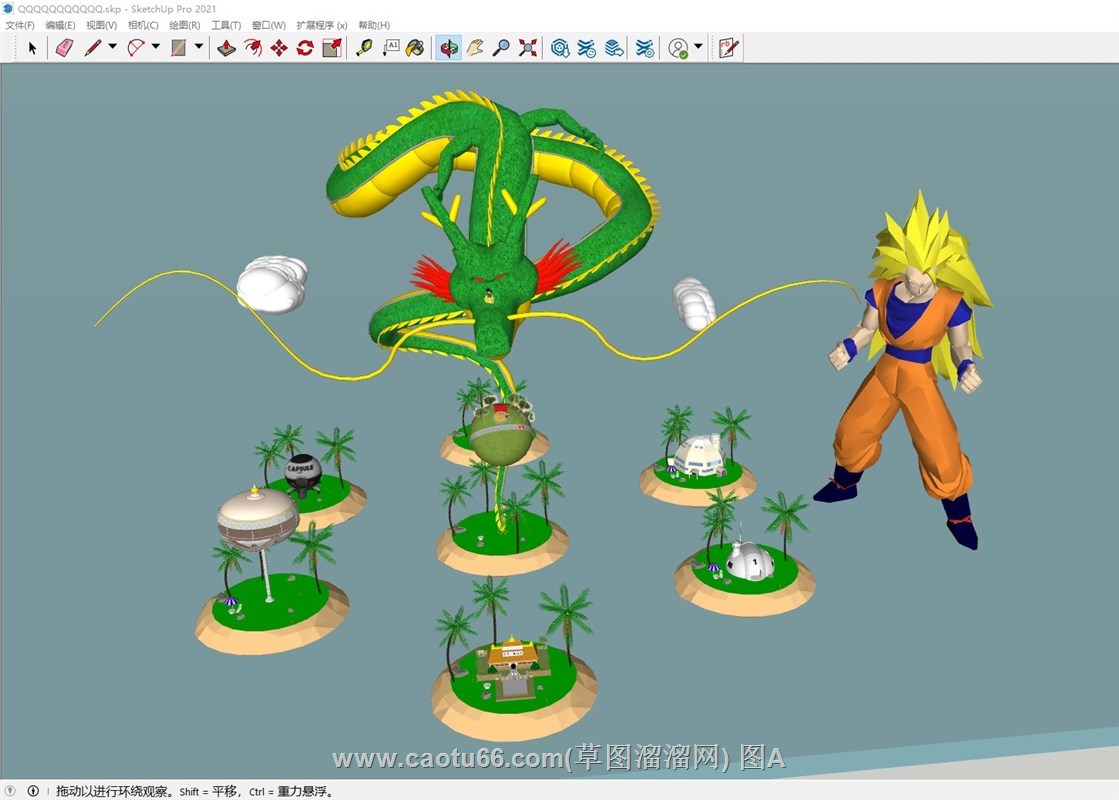
Task: Select the Scale tool
Action: tap(332, 49)
